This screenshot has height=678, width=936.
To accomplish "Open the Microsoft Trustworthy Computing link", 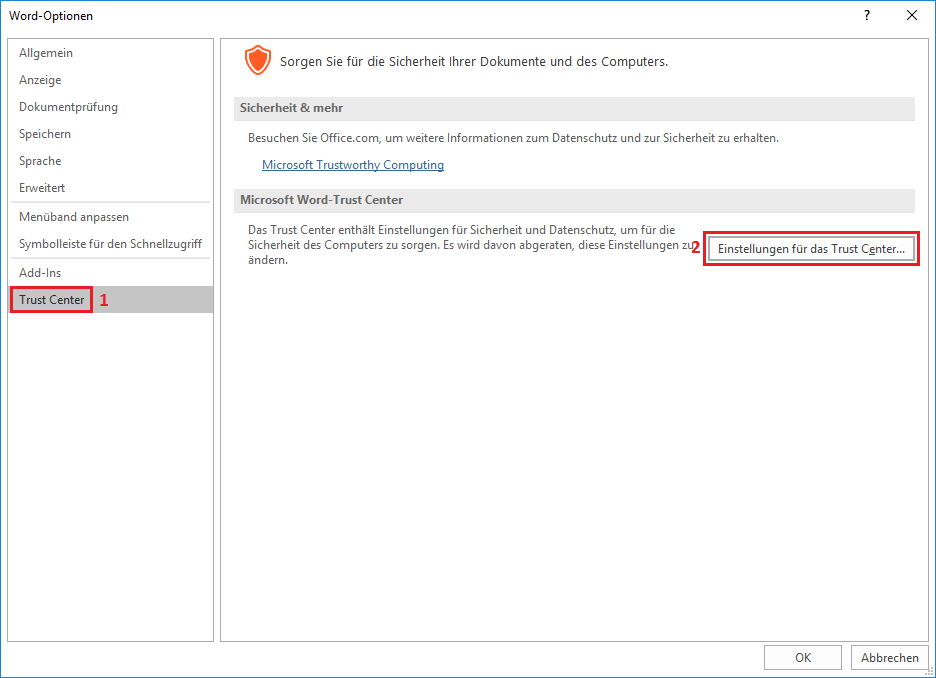I will pyautogui.click(x=352, y=164).
